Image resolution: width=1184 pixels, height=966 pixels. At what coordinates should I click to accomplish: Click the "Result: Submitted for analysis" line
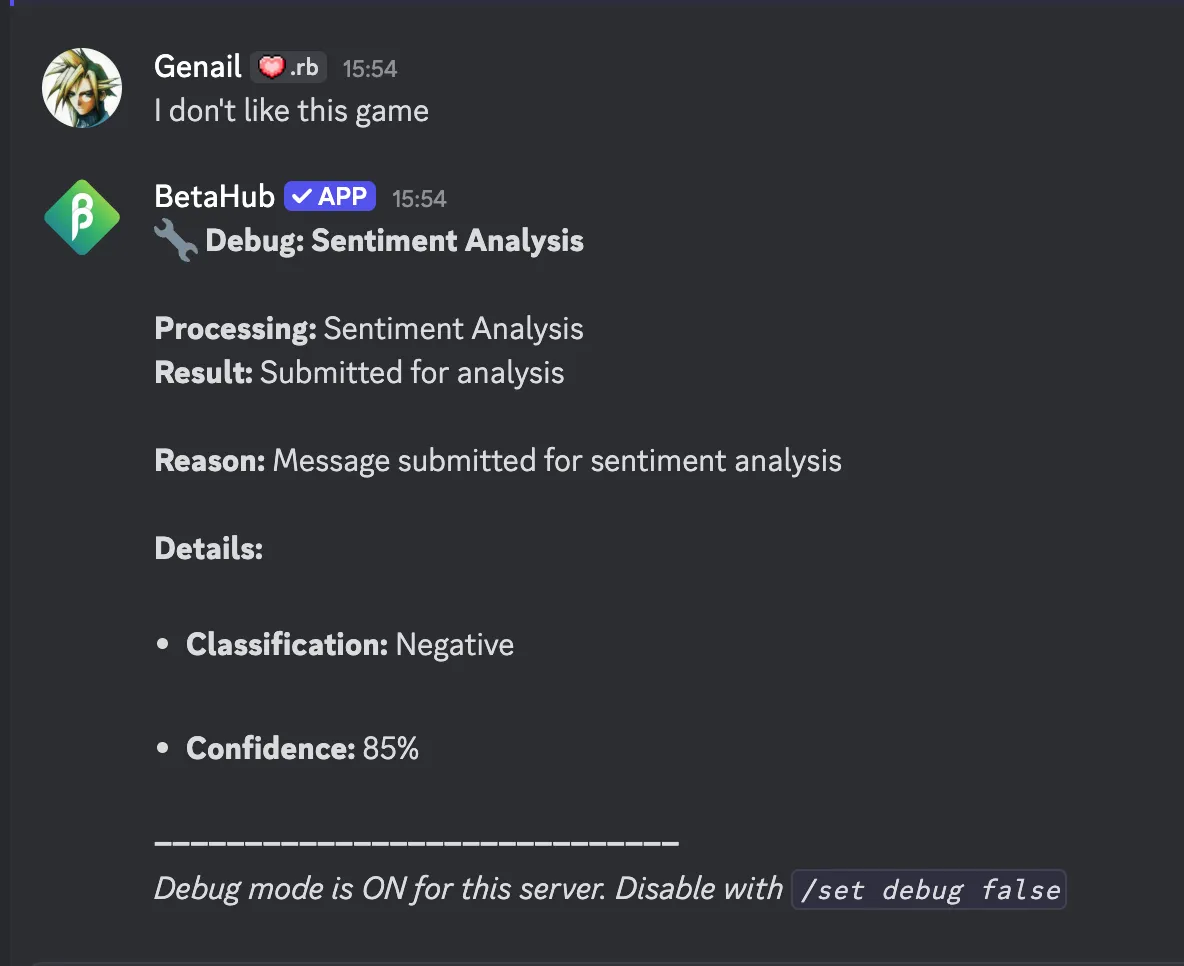point(359,373)
